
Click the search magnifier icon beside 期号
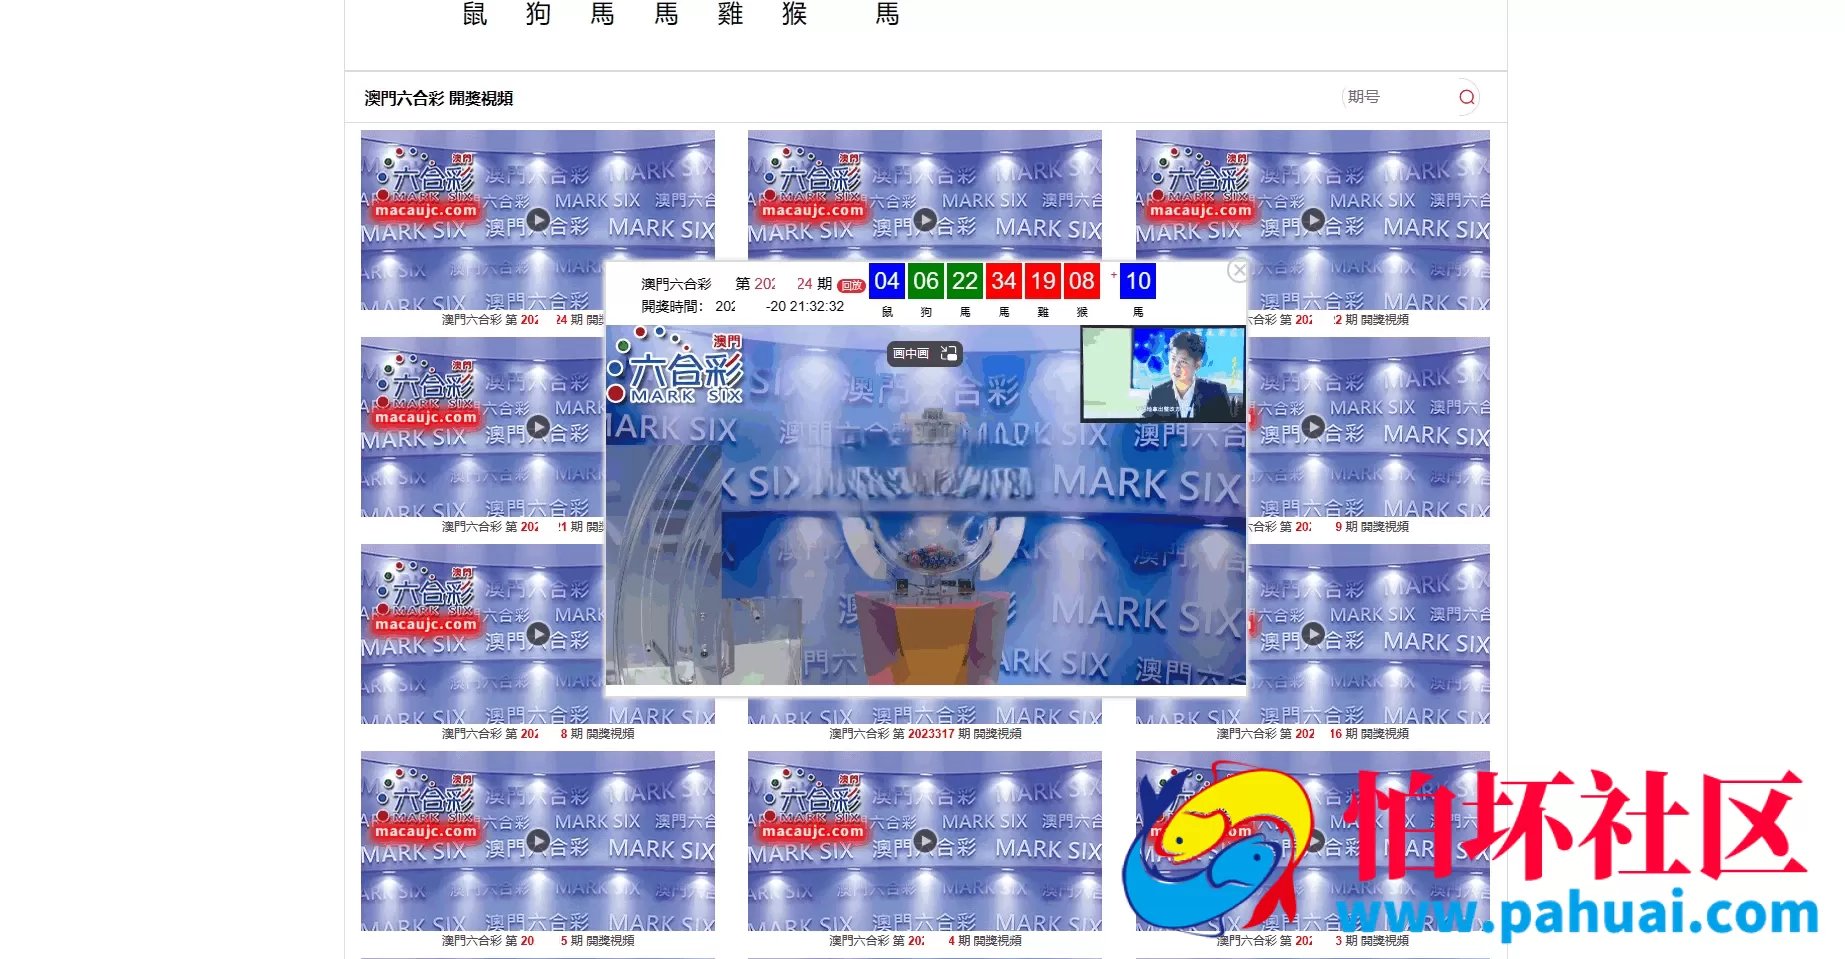pyautogui.click(x=1467, y=97)
